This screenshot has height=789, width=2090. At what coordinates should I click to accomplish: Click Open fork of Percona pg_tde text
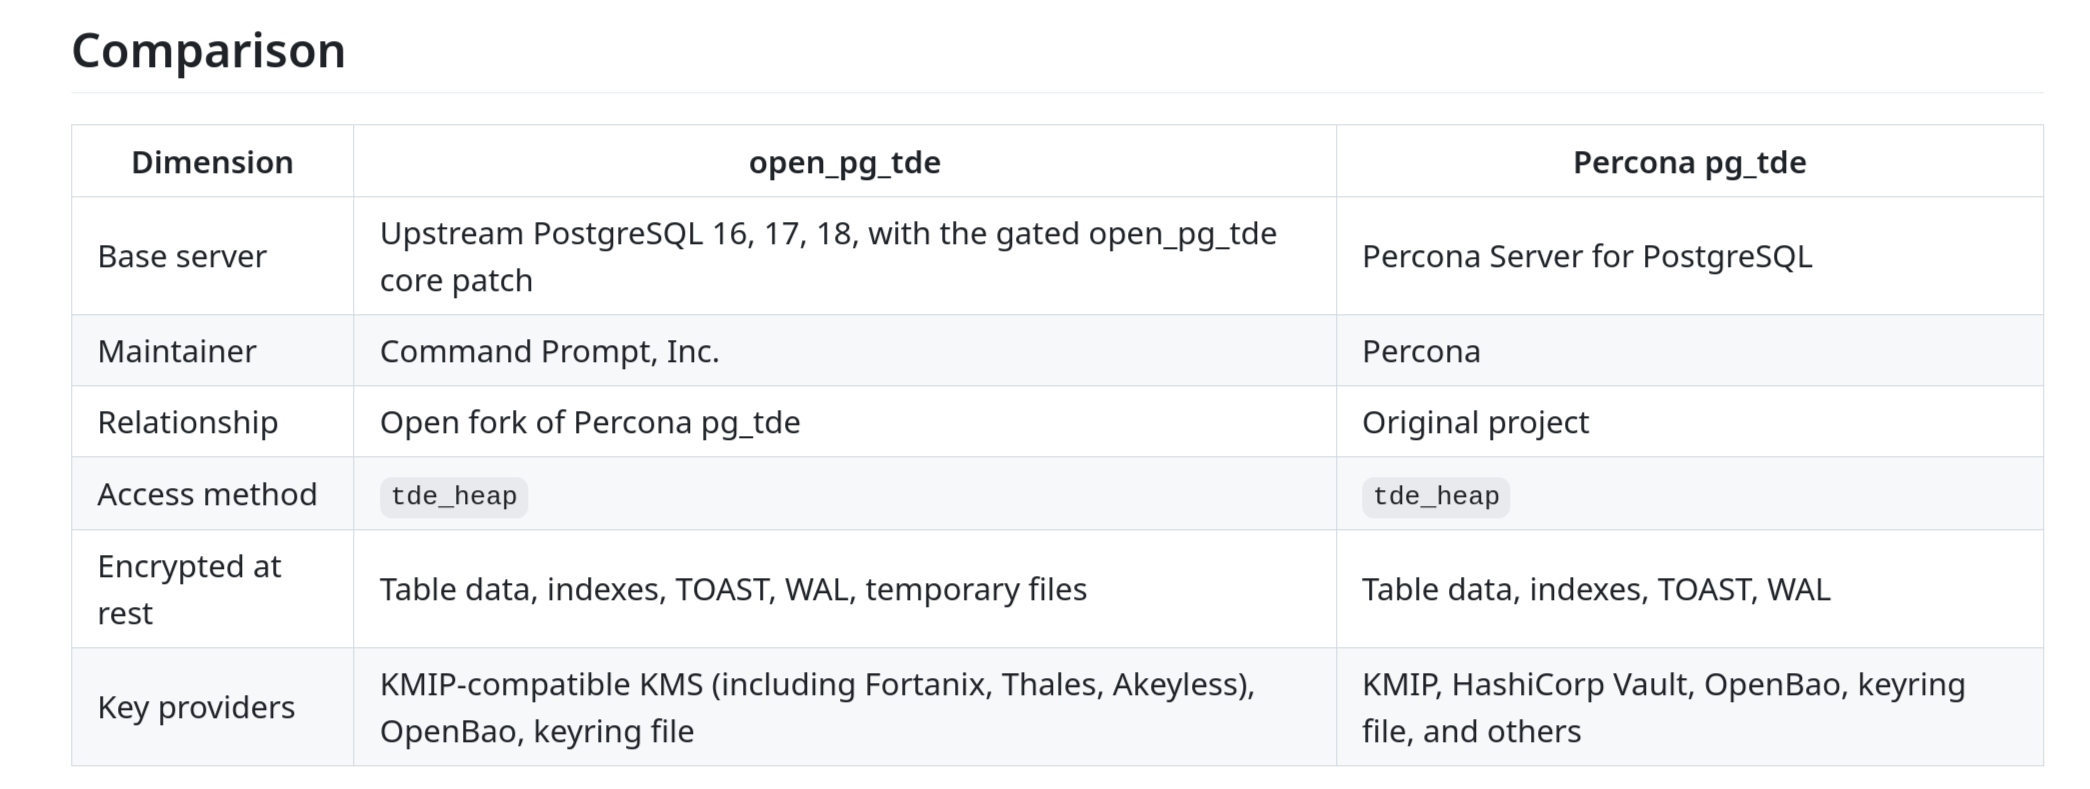590,423
